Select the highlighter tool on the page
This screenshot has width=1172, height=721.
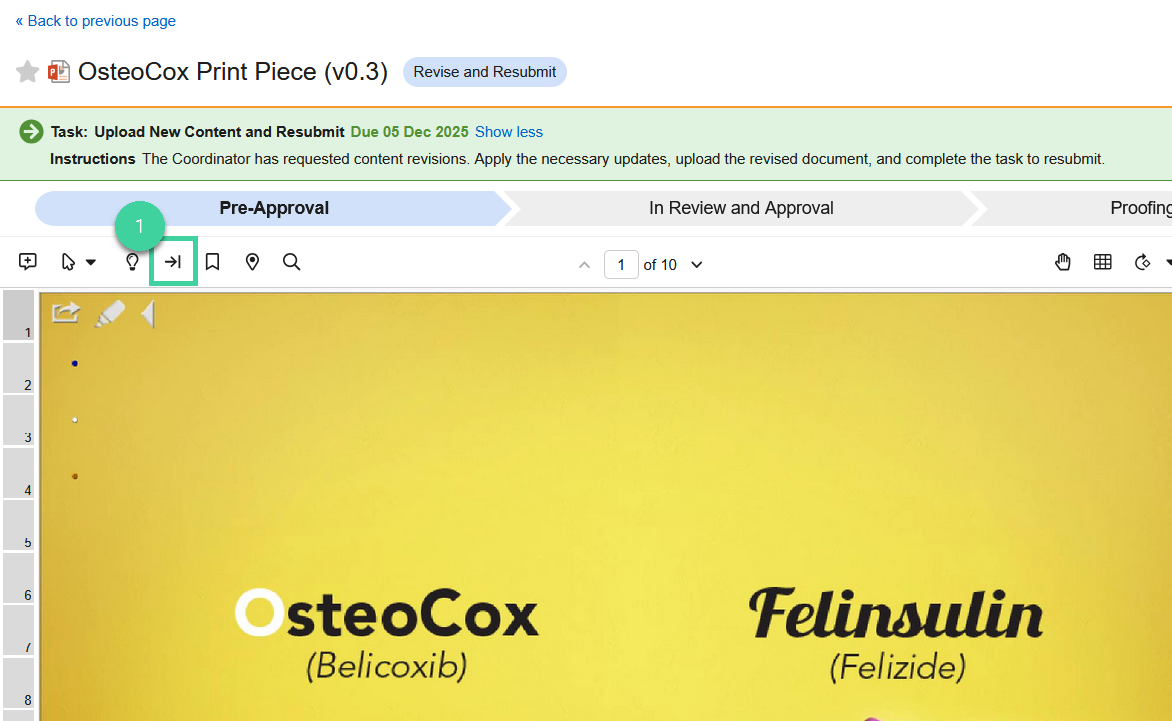pos(110,313)
